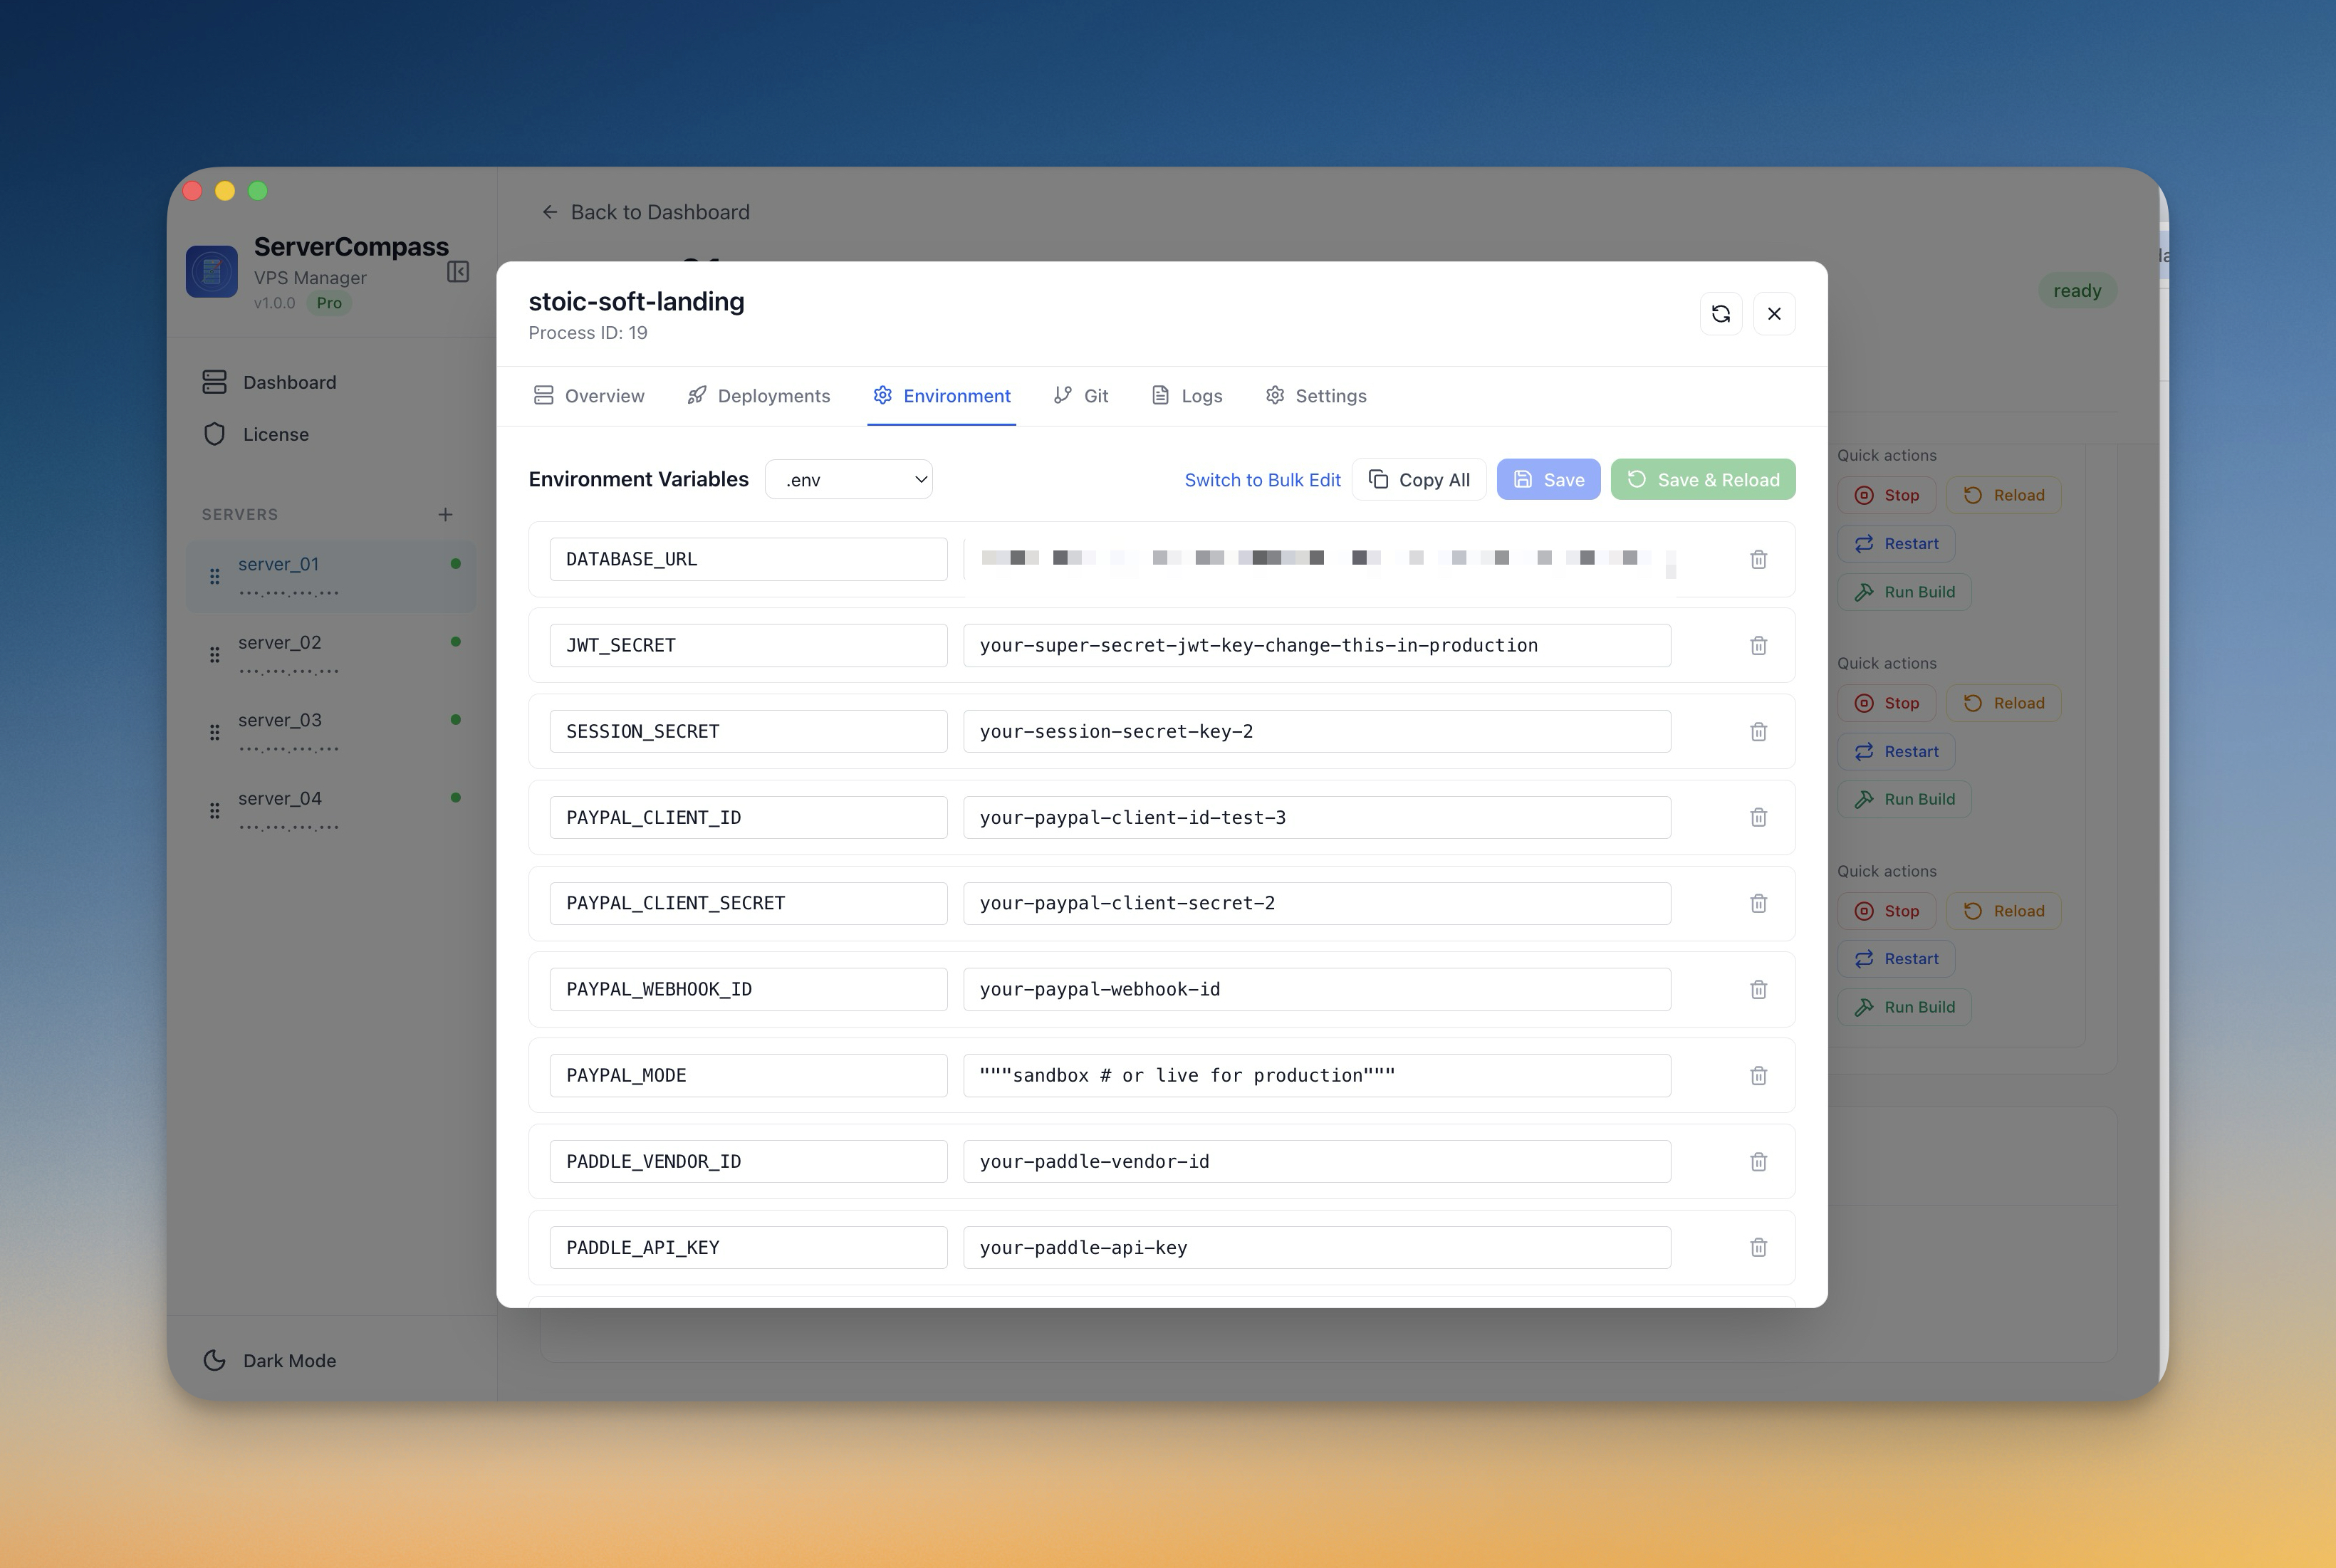
Task: Click the refresh icon in the modal header
Action: [1720, 314]
